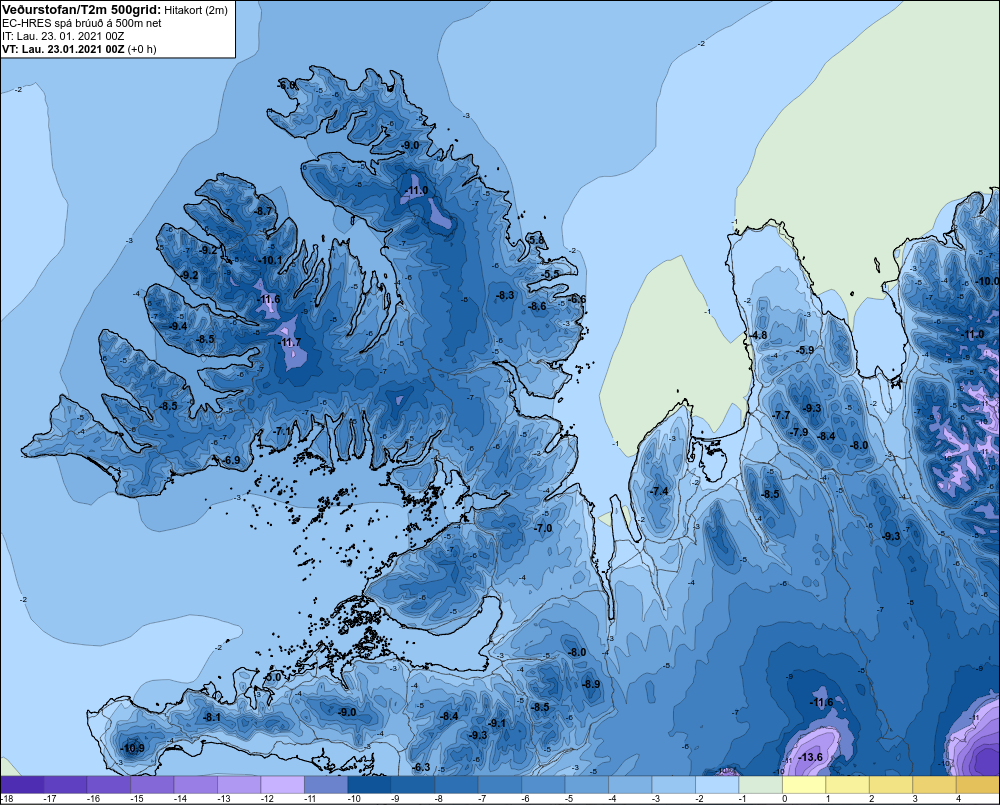Image resolution: width=1000 pixels, height=805 pixels.
Task: Select the -10.9 temperature label
Action: [x=132, y=748]
